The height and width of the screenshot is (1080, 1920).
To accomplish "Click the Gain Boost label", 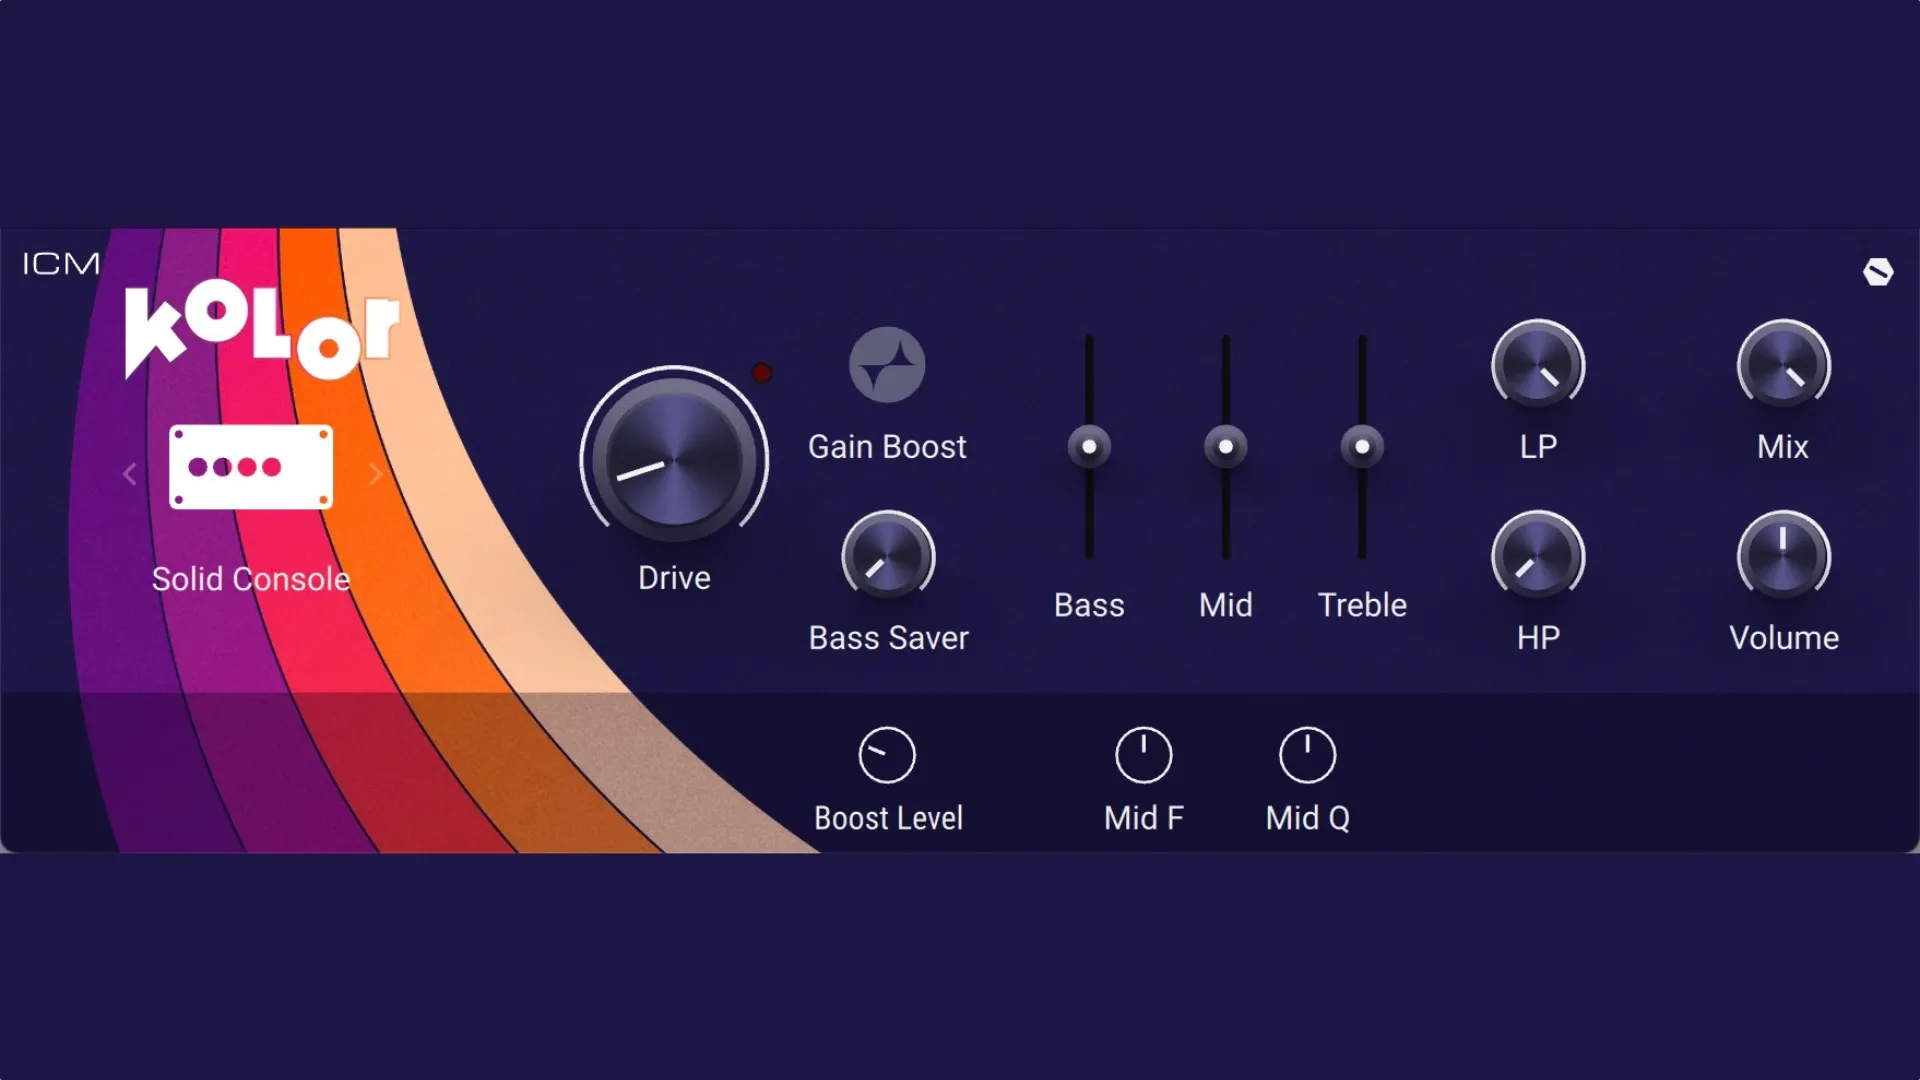I will point(886,447).
